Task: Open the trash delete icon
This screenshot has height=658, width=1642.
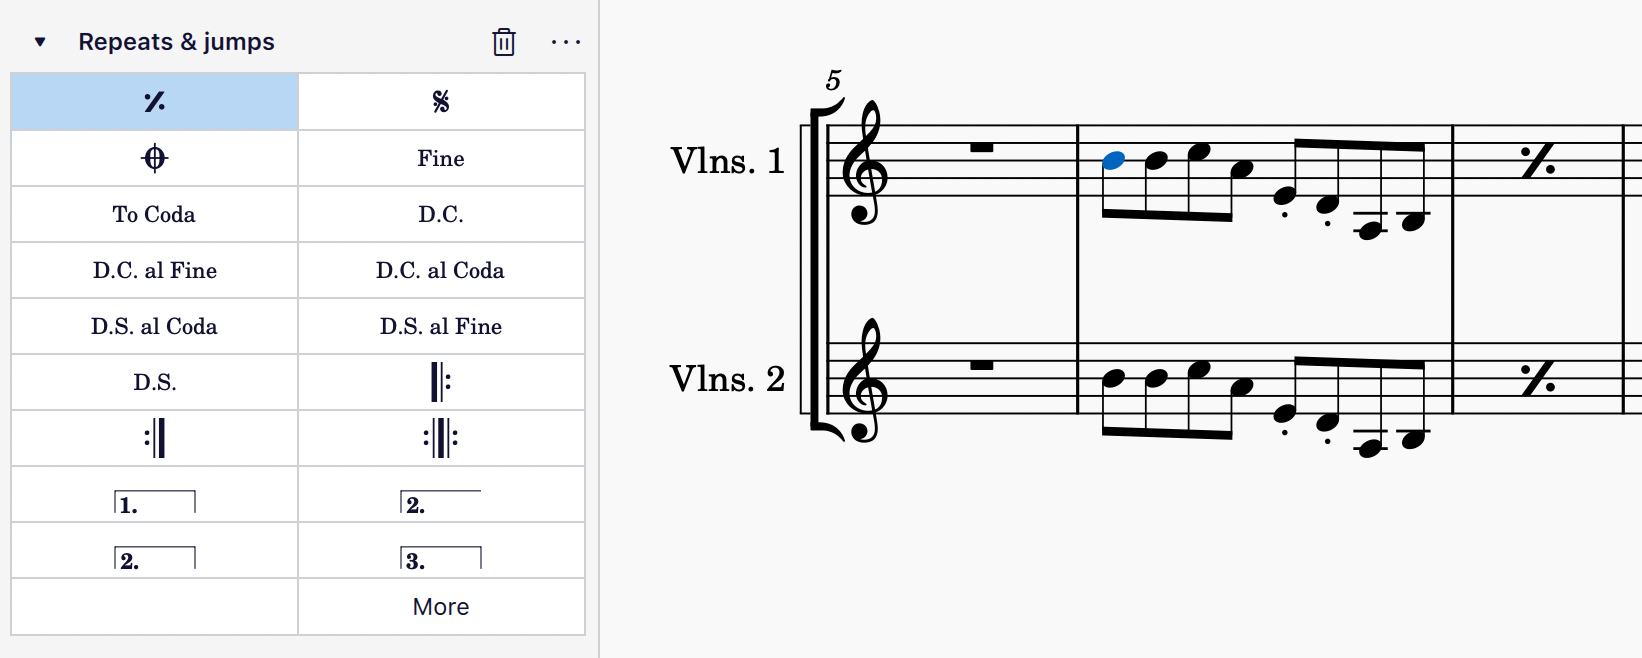Action: tap(503, 42)
